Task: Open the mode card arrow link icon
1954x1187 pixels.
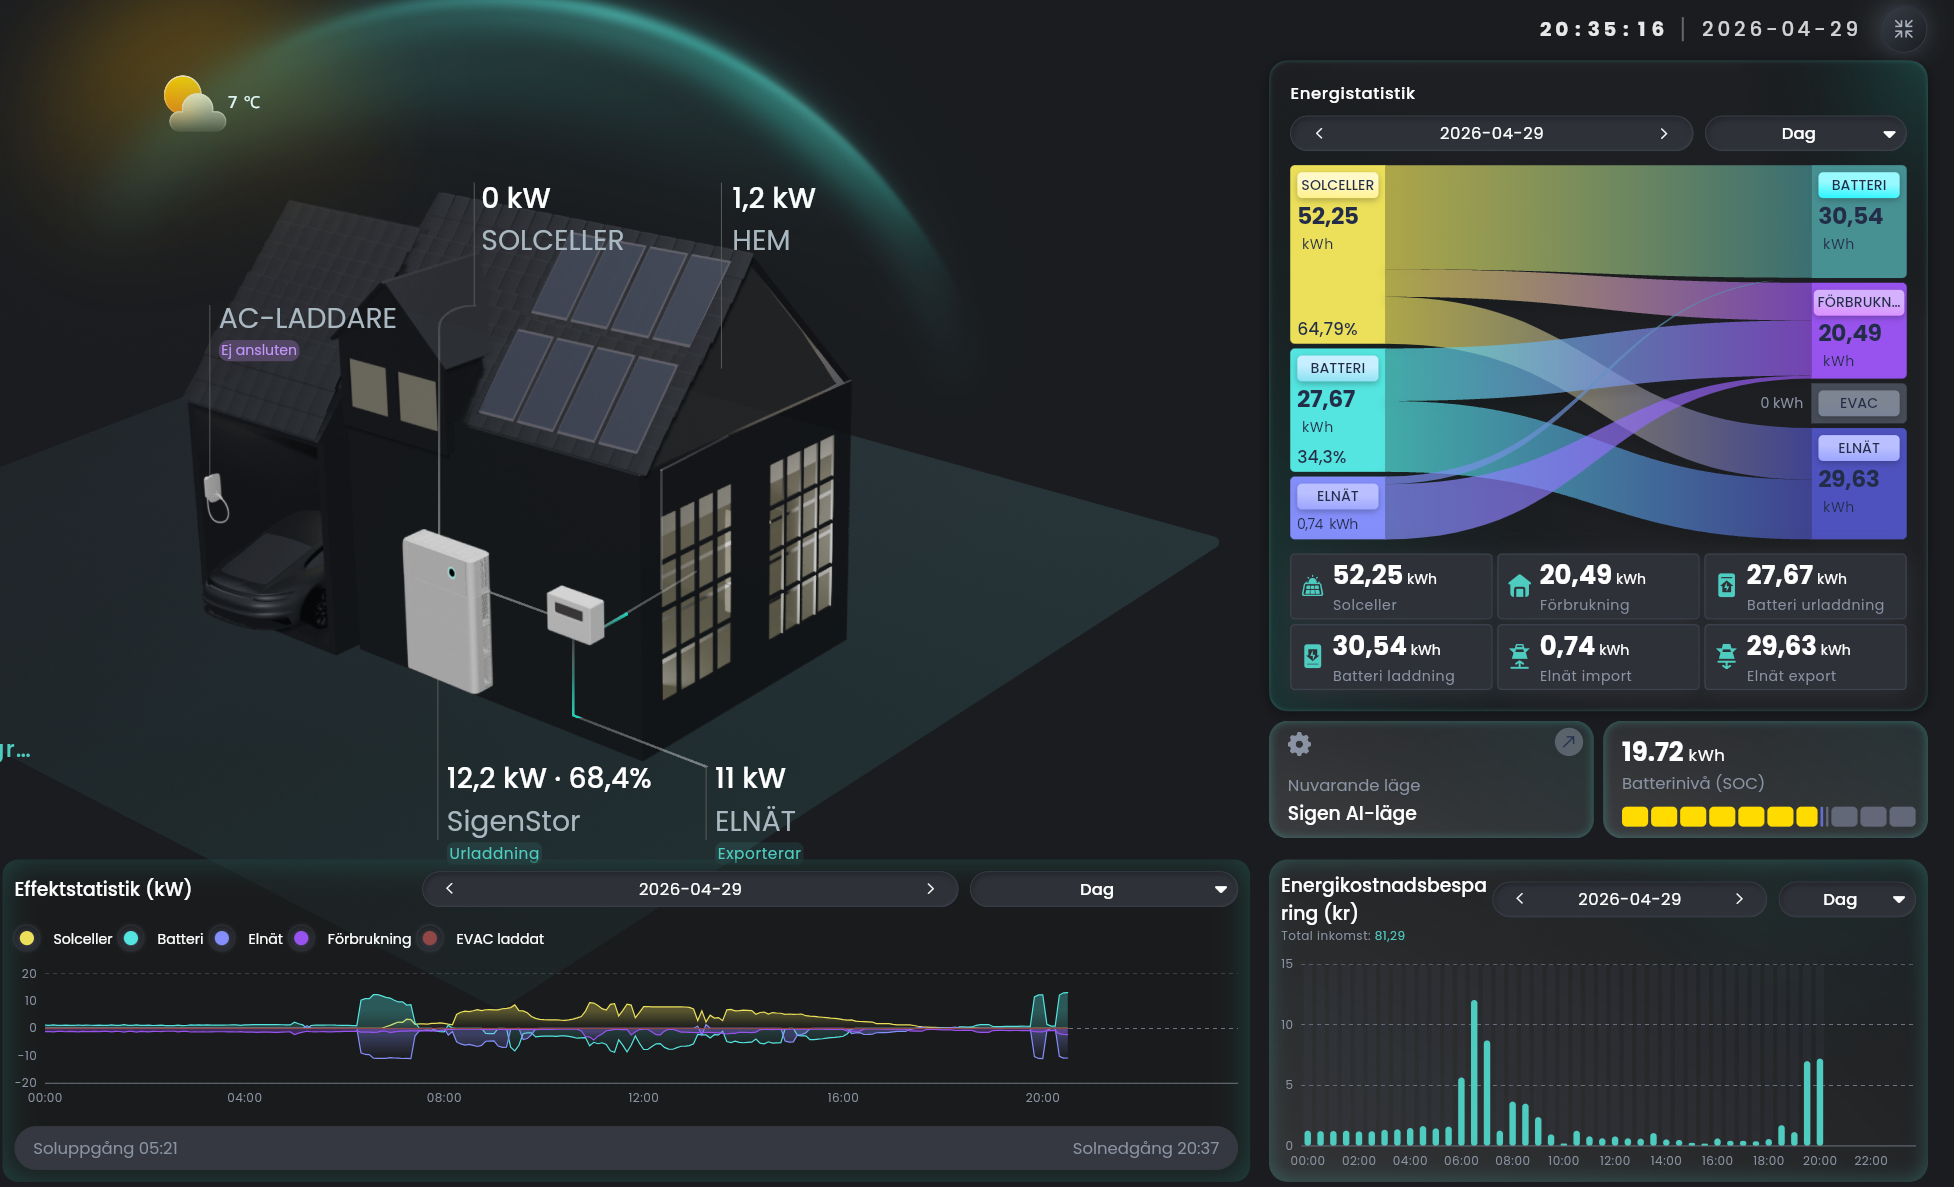Action: point(1568,742)
